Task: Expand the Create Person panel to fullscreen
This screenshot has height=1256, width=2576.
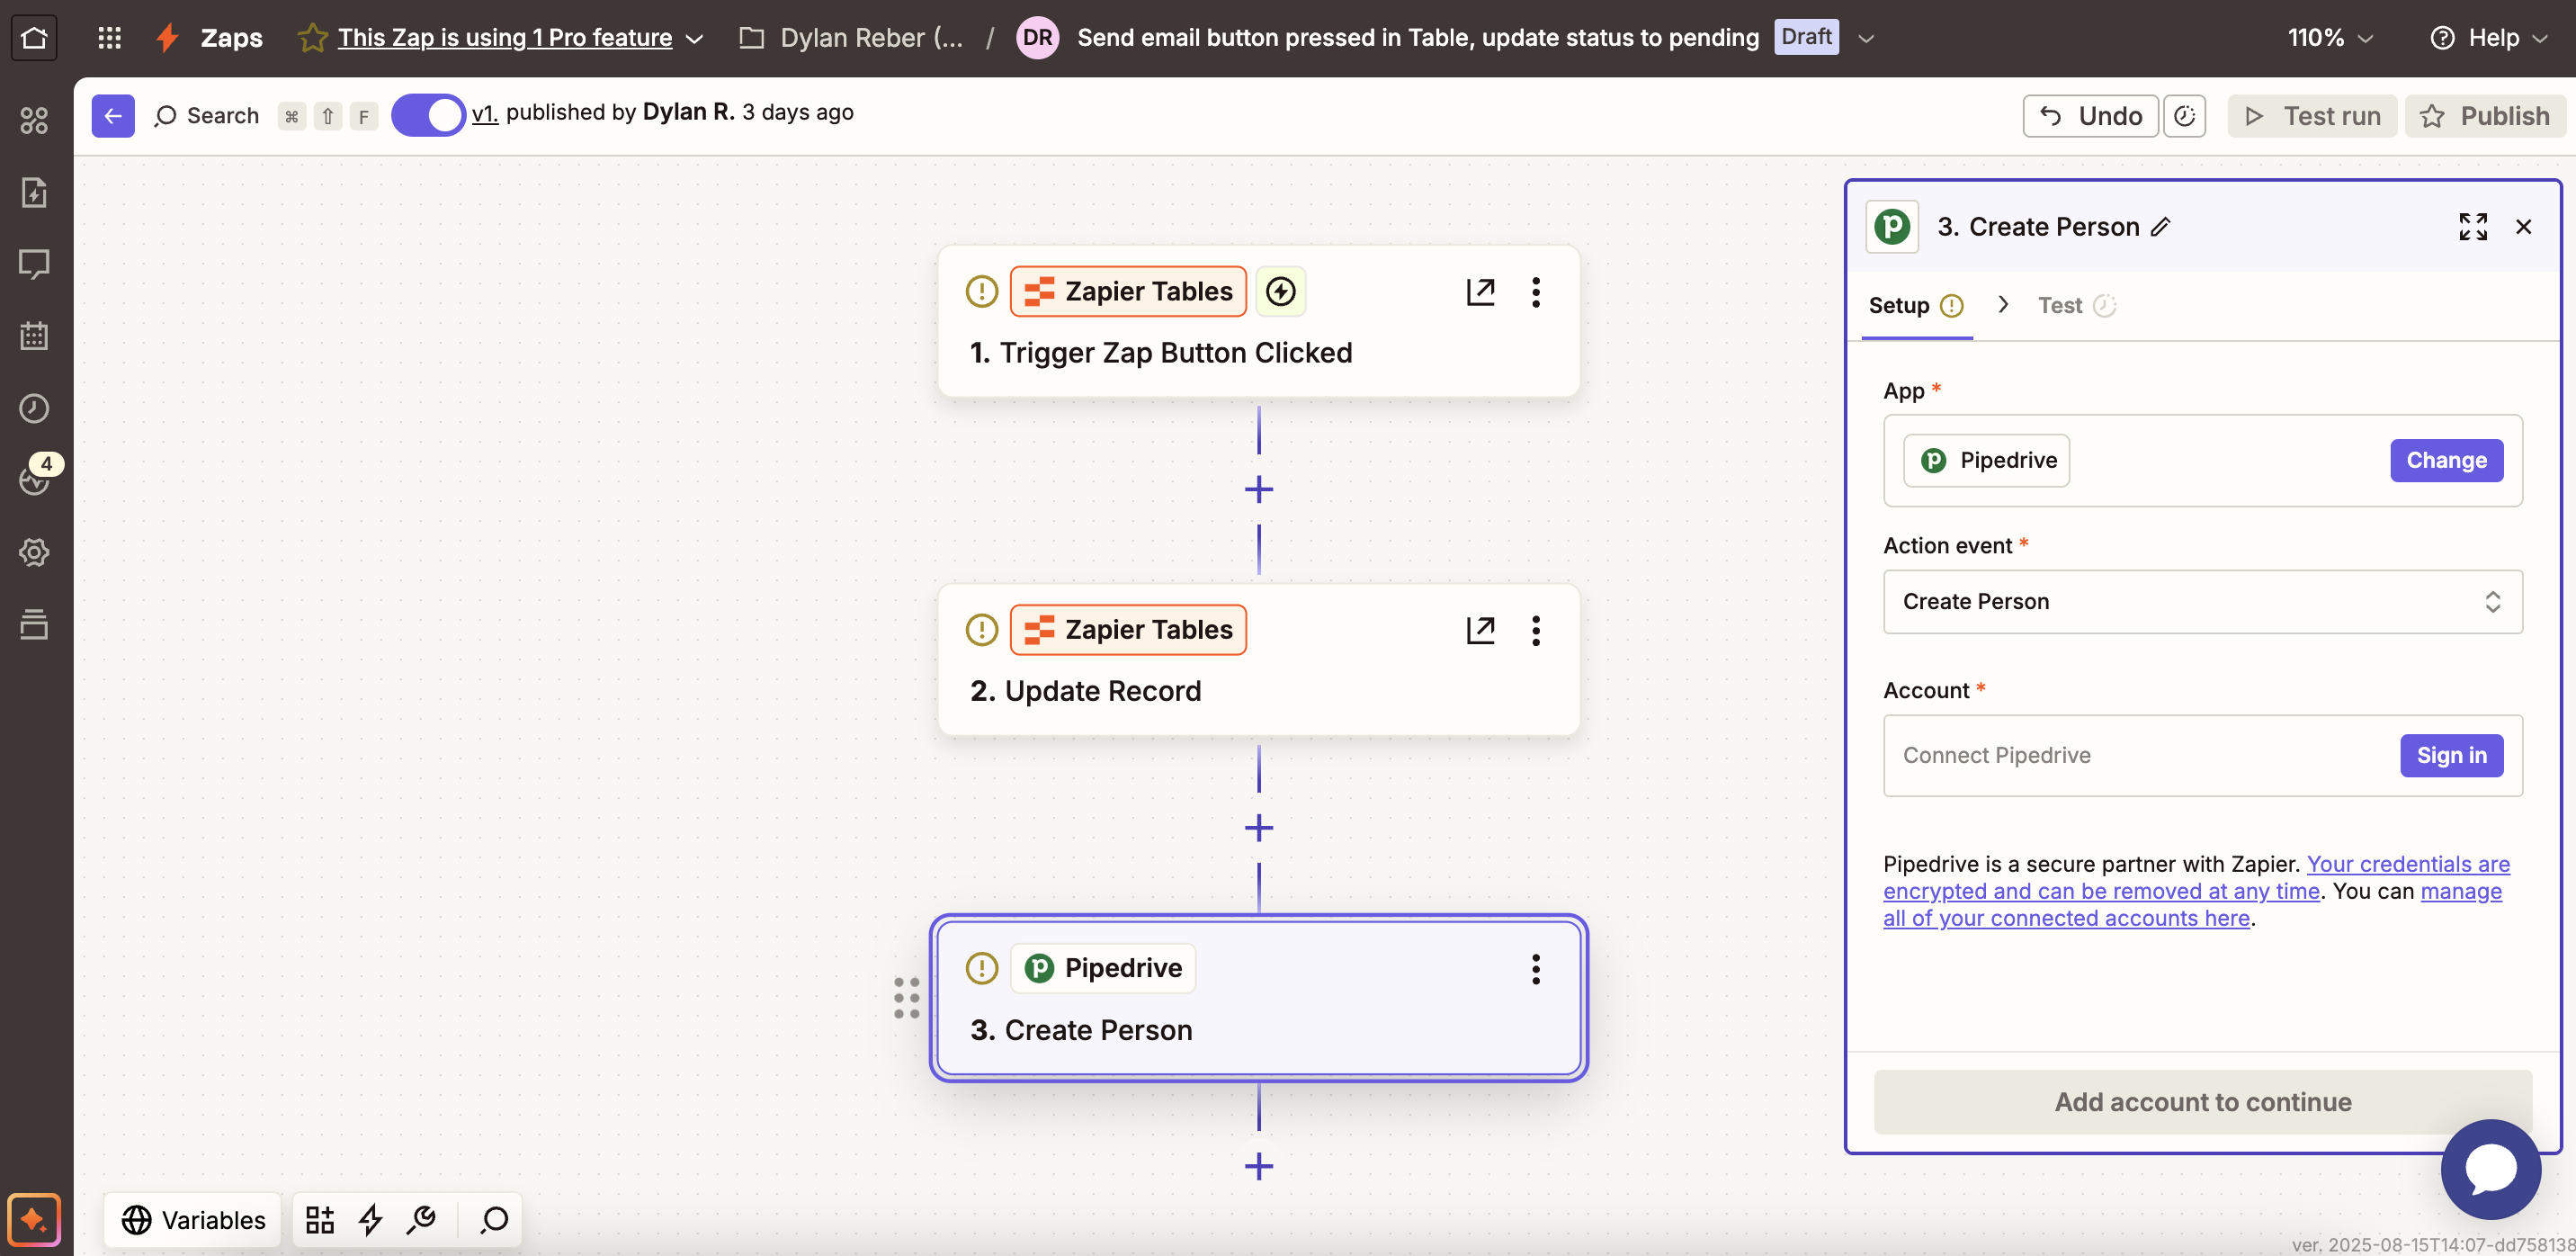Action: 2473,226
